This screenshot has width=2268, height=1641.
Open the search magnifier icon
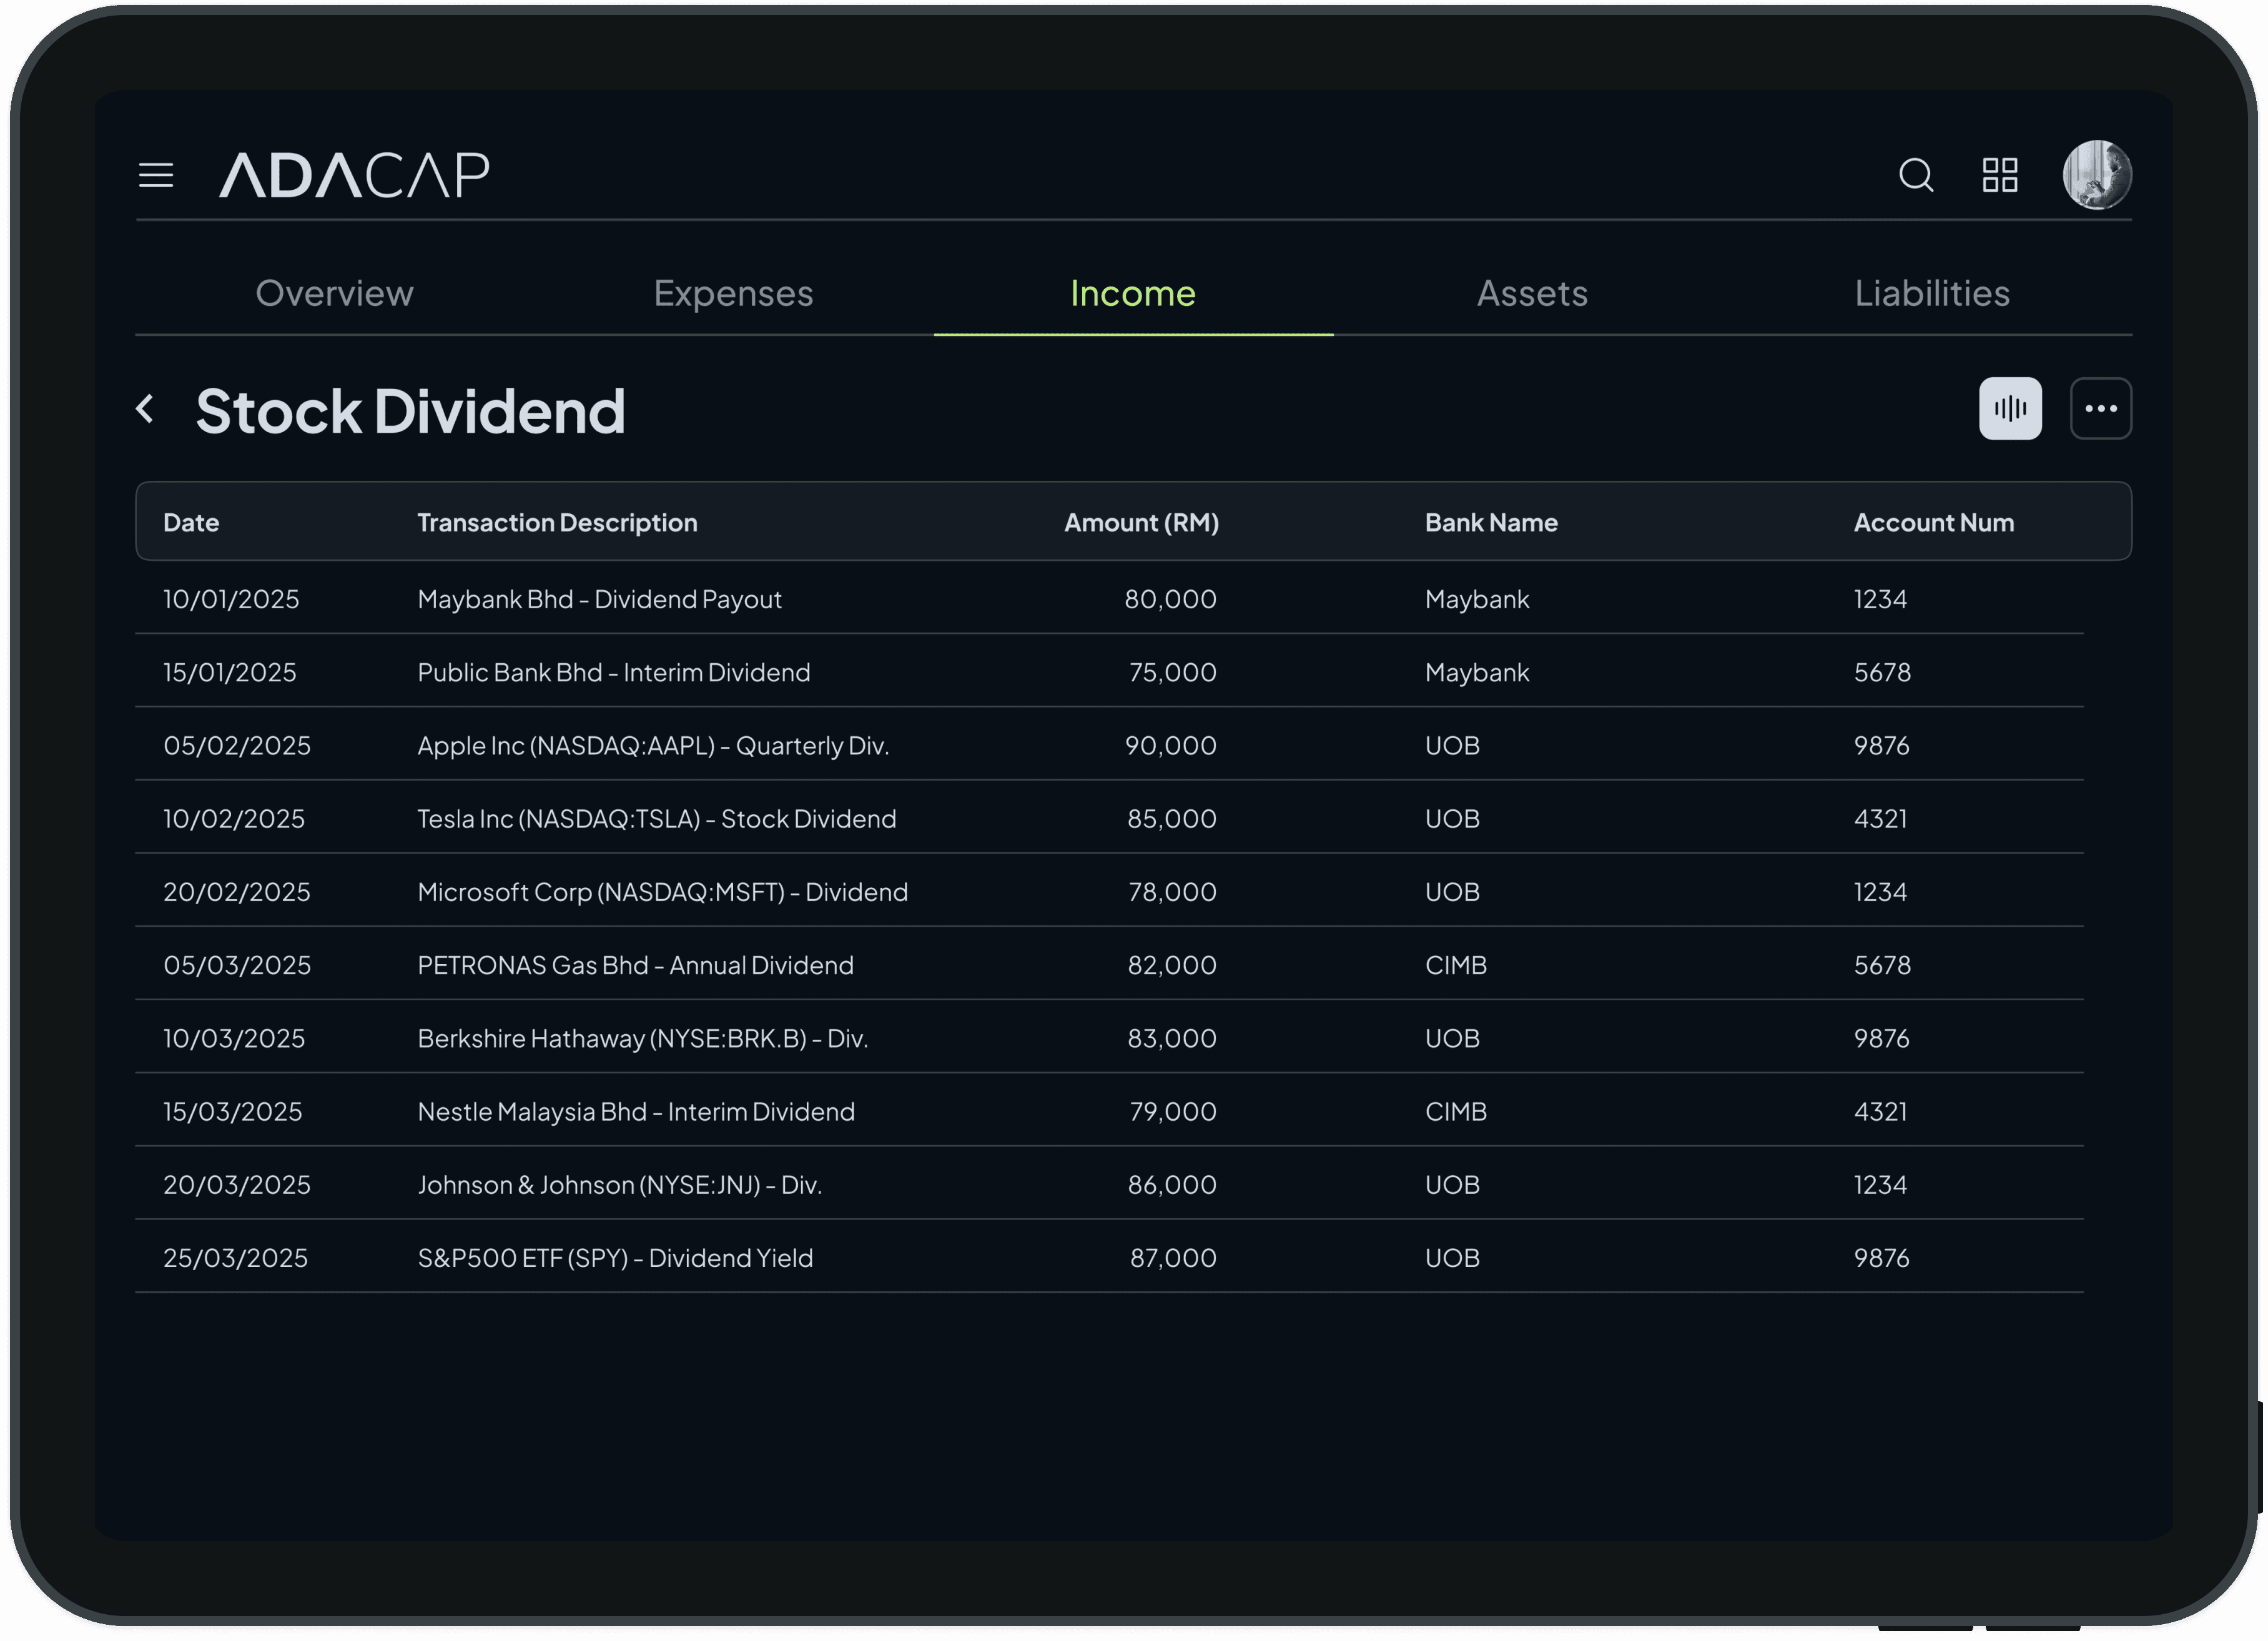[1915, 175]
